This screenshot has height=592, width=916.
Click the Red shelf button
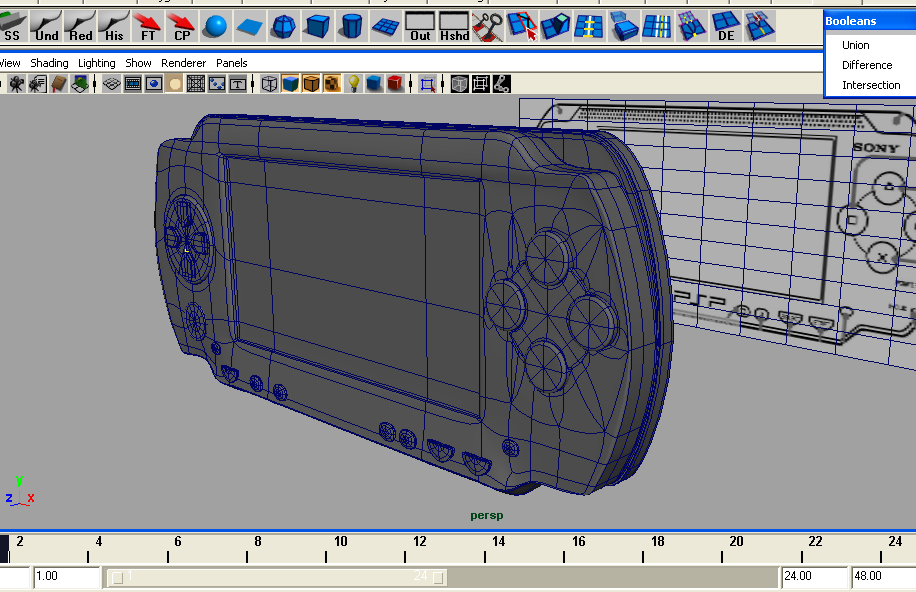pyautogui.click(x=80, y=26)
